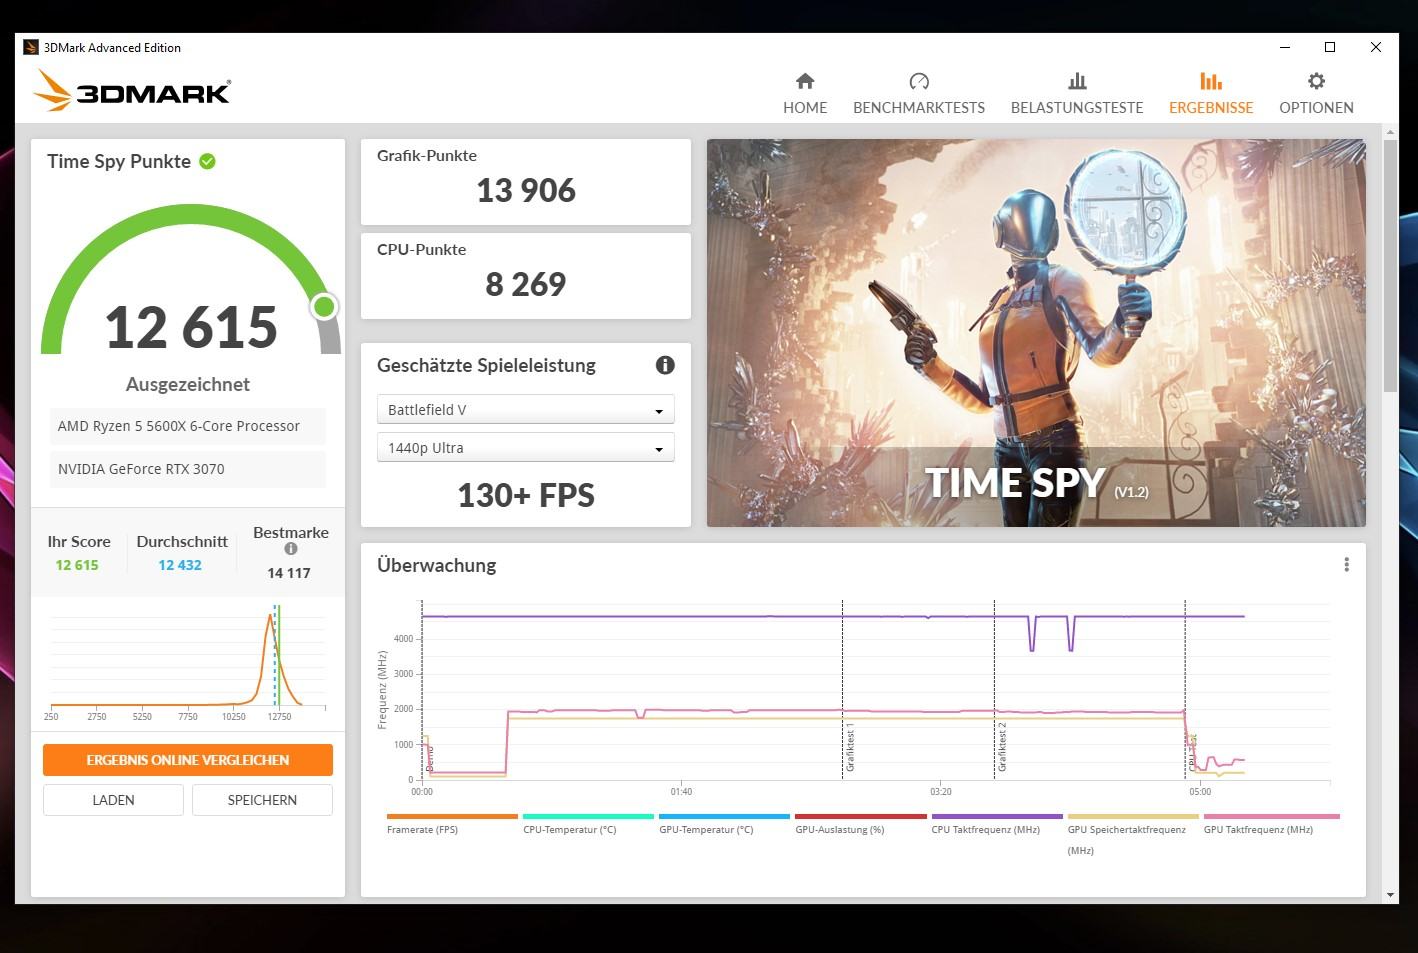Click NVIDIA GeForce RTX 3070 entry
1418x953 pixels.
[x=188, y=469]
